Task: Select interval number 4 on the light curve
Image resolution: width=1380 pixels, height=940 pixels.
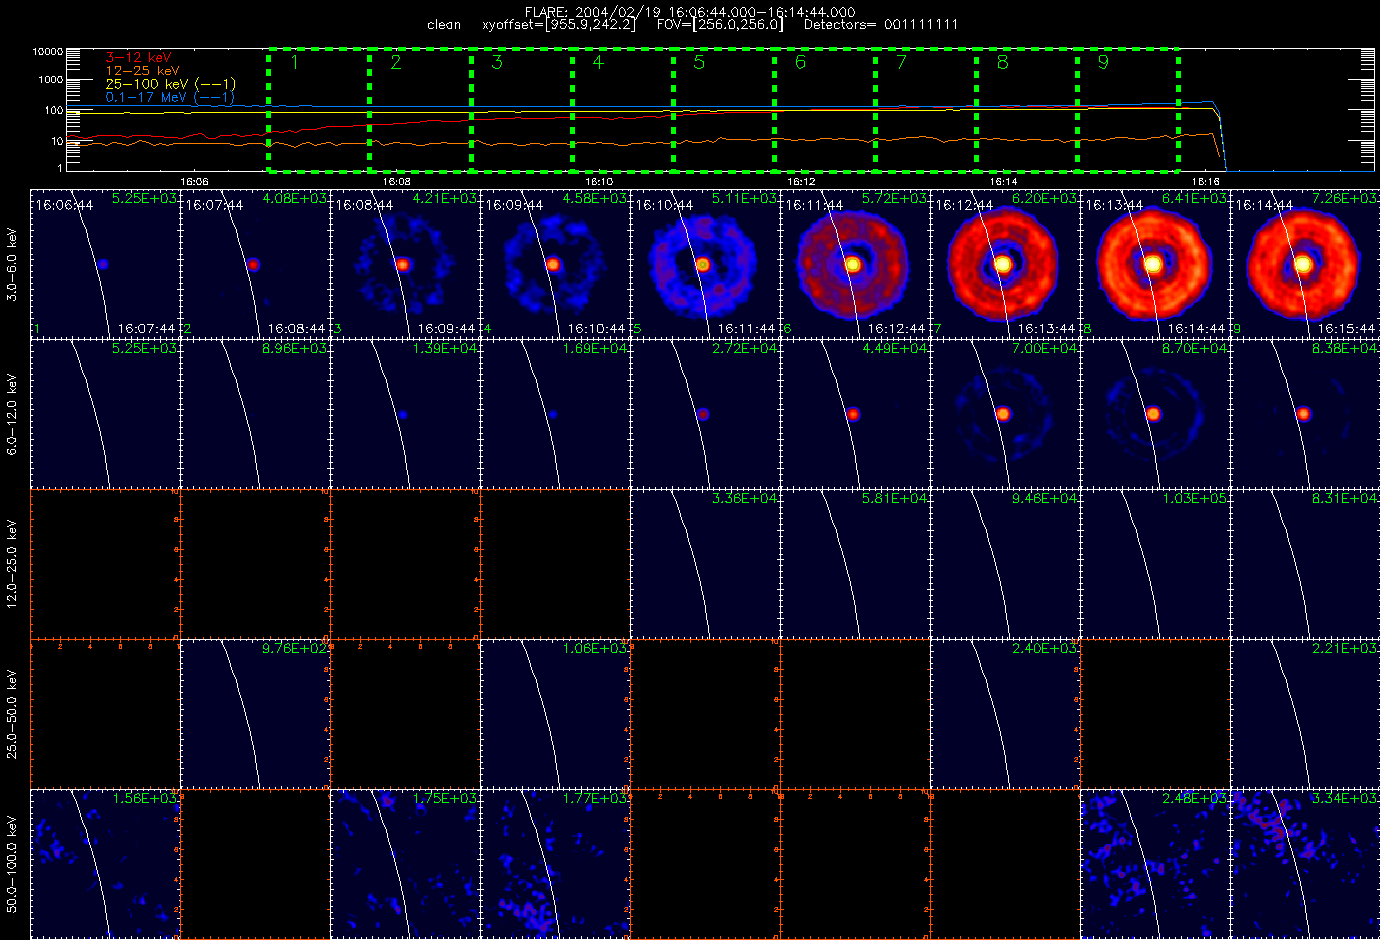Action: point(598,62)
